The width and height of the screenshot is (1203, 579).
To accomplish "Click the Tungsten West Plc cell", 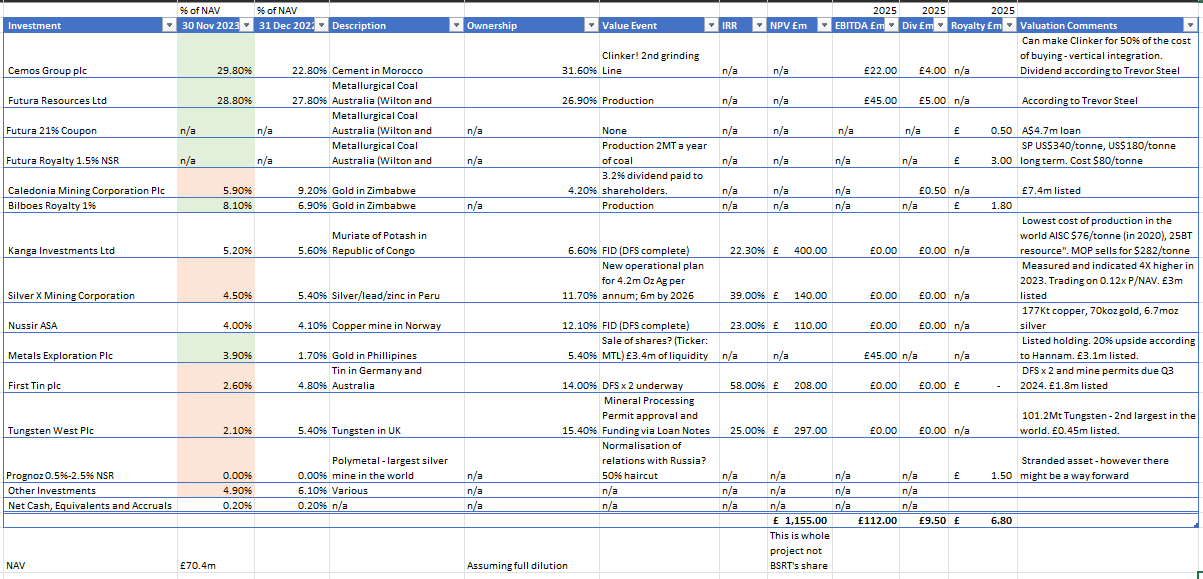I will (90, 416).
